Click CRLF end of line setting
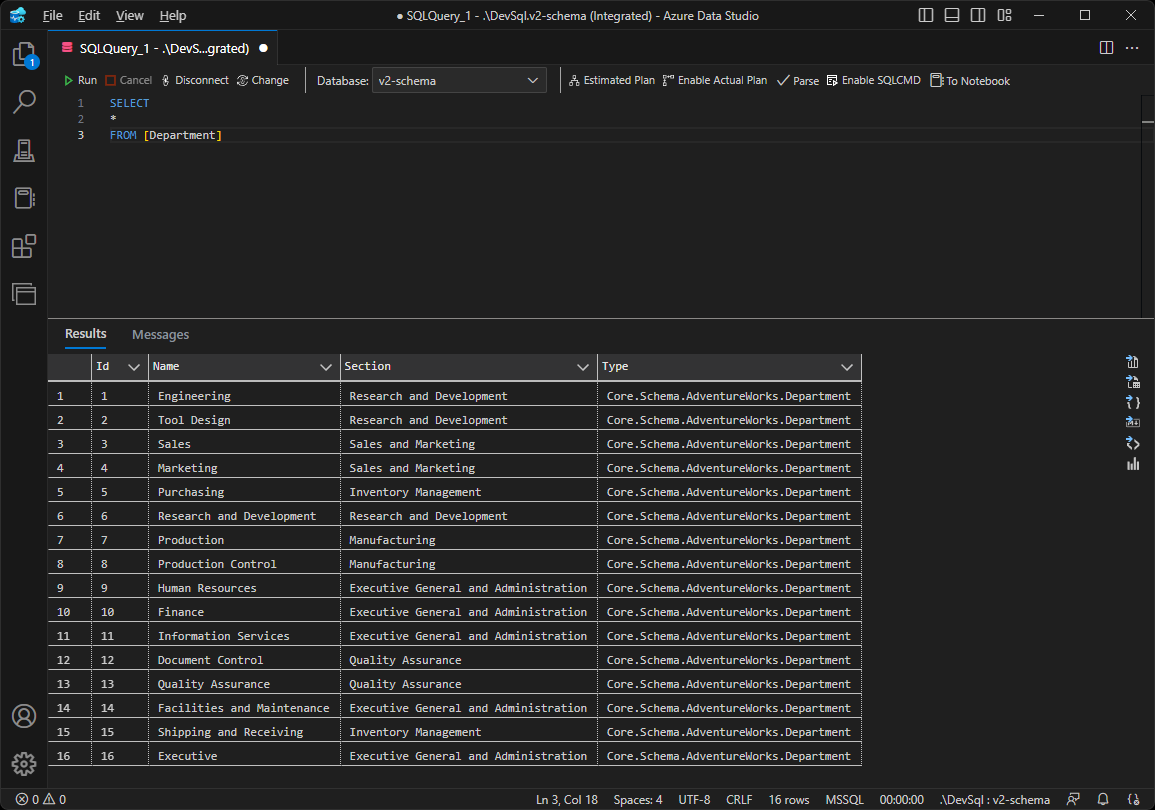The height and width of the screenshot is (810, 1155). [739, 800]
